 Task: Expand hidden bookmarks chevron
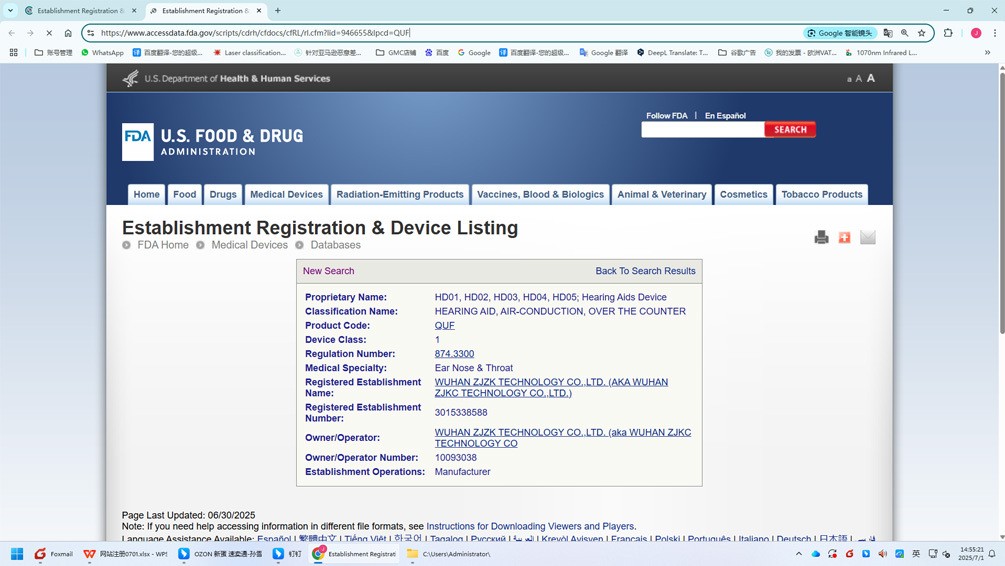coord(987,53)
